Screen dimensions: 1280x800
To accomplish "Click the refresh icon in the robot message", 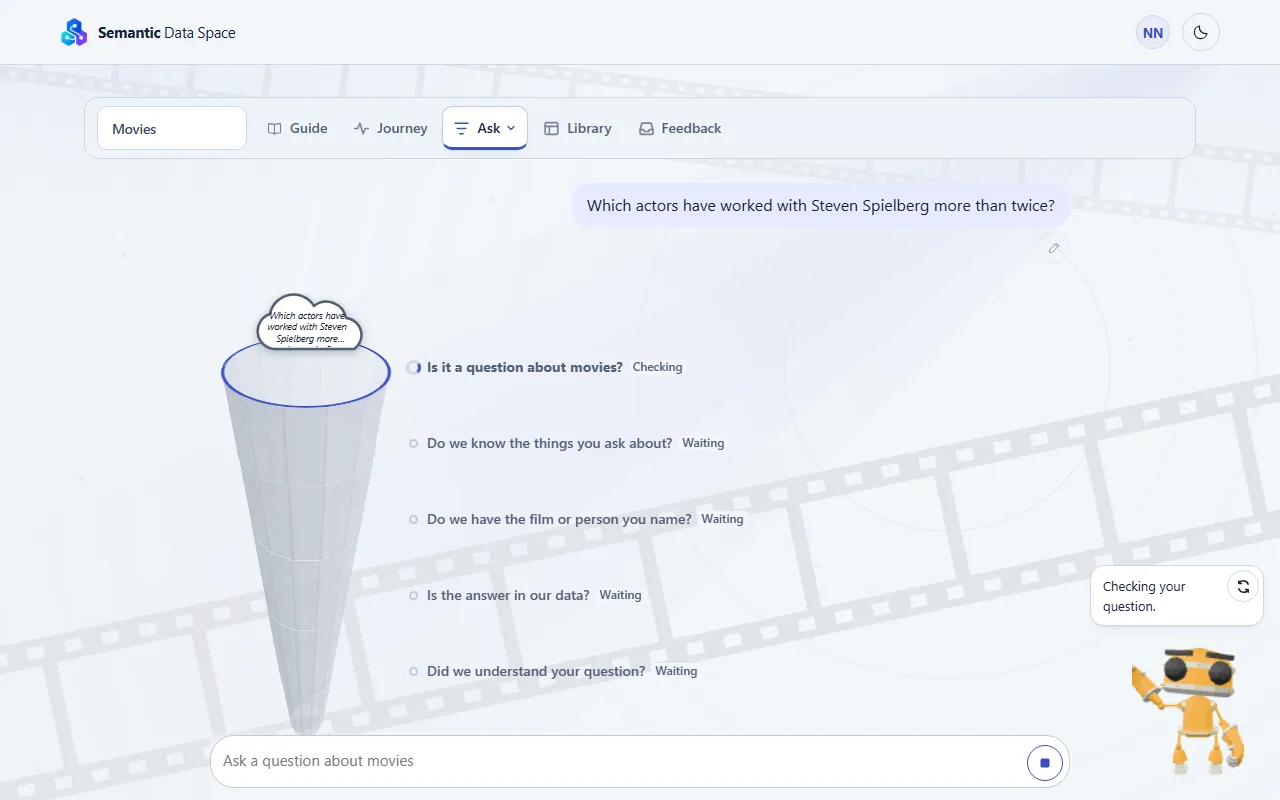I will coord(1243,587).
